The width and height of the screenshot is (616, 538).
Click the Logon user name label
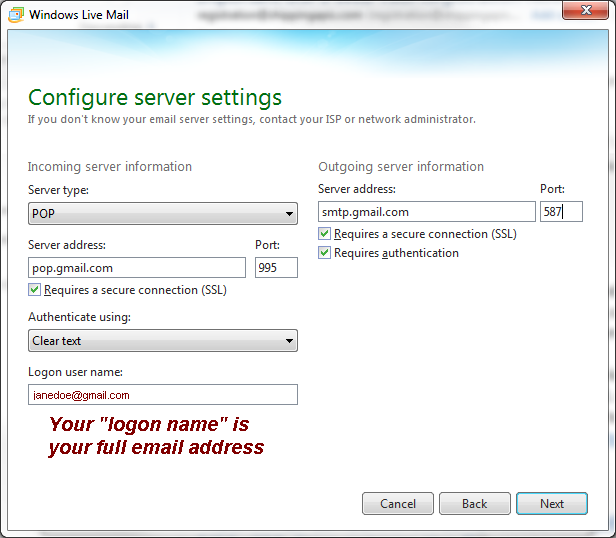[x=75, y=372]
